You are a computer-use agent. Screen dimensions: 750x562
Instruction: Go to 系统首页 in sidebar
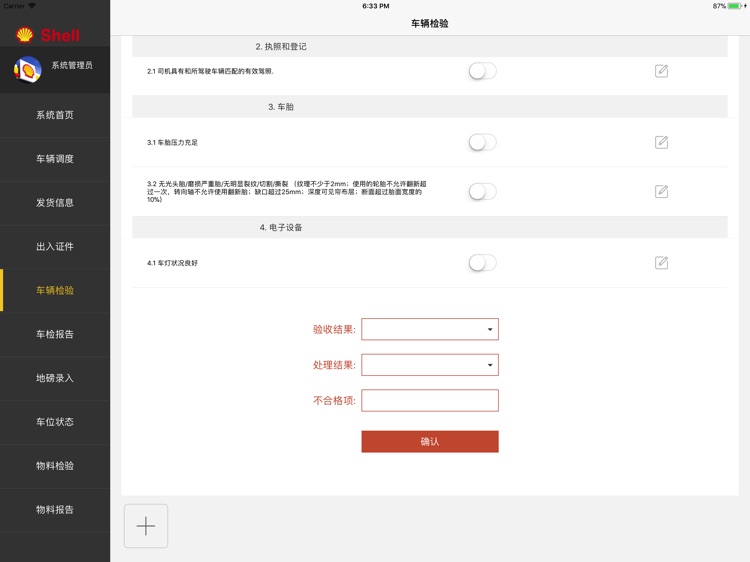pos(55,115)
